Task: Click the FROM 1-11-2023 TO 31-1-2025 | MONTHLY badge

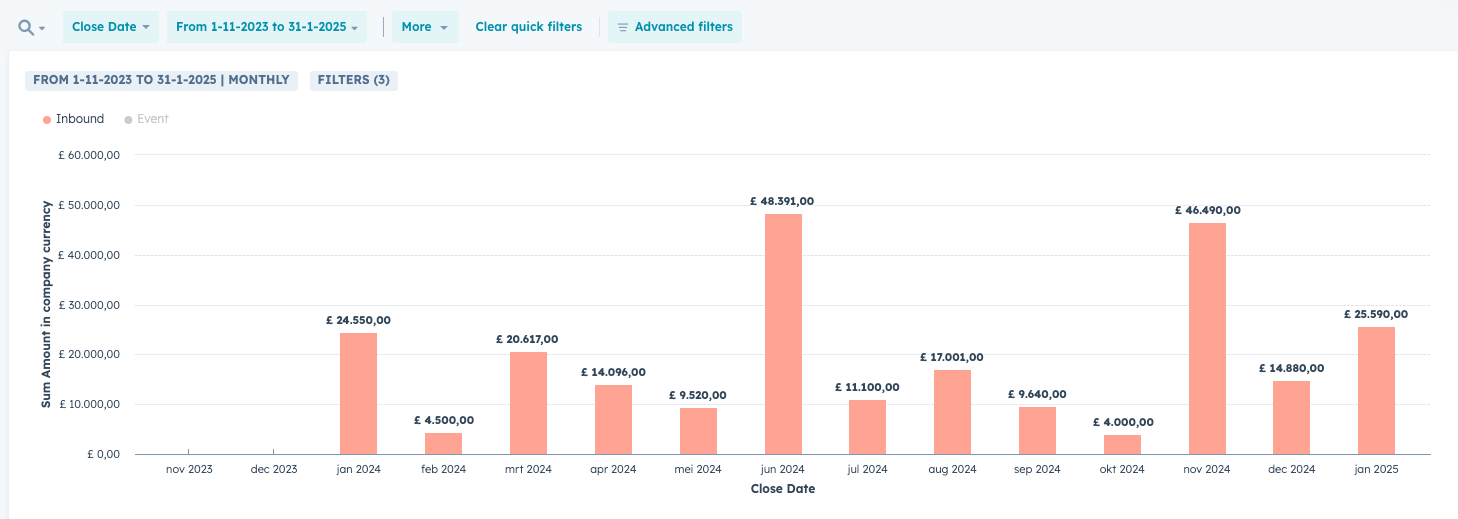Action: coord(161,80)
